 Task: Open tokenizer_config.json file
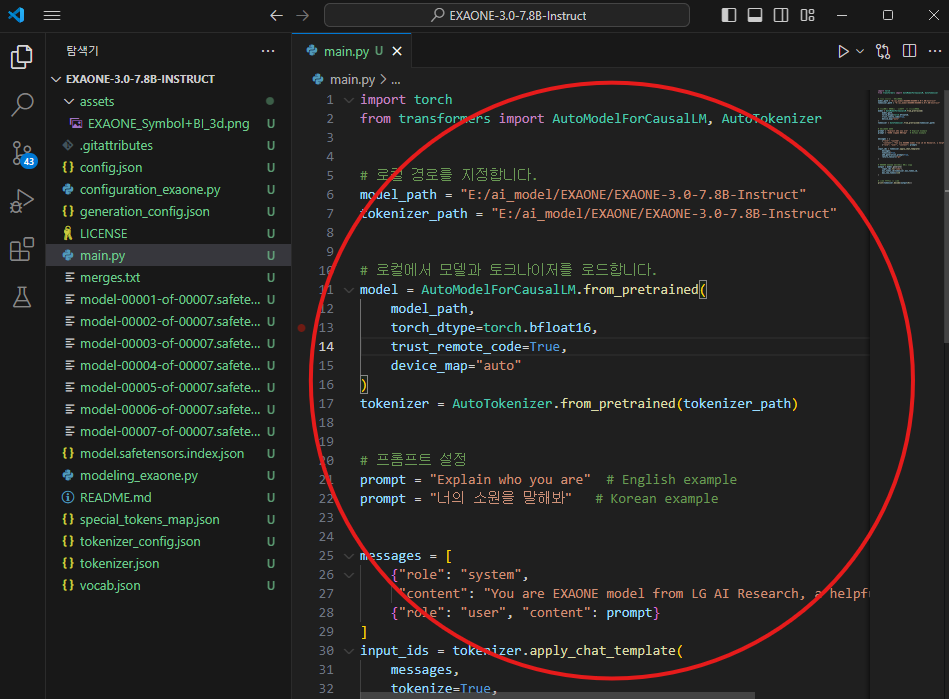[168, 542]
